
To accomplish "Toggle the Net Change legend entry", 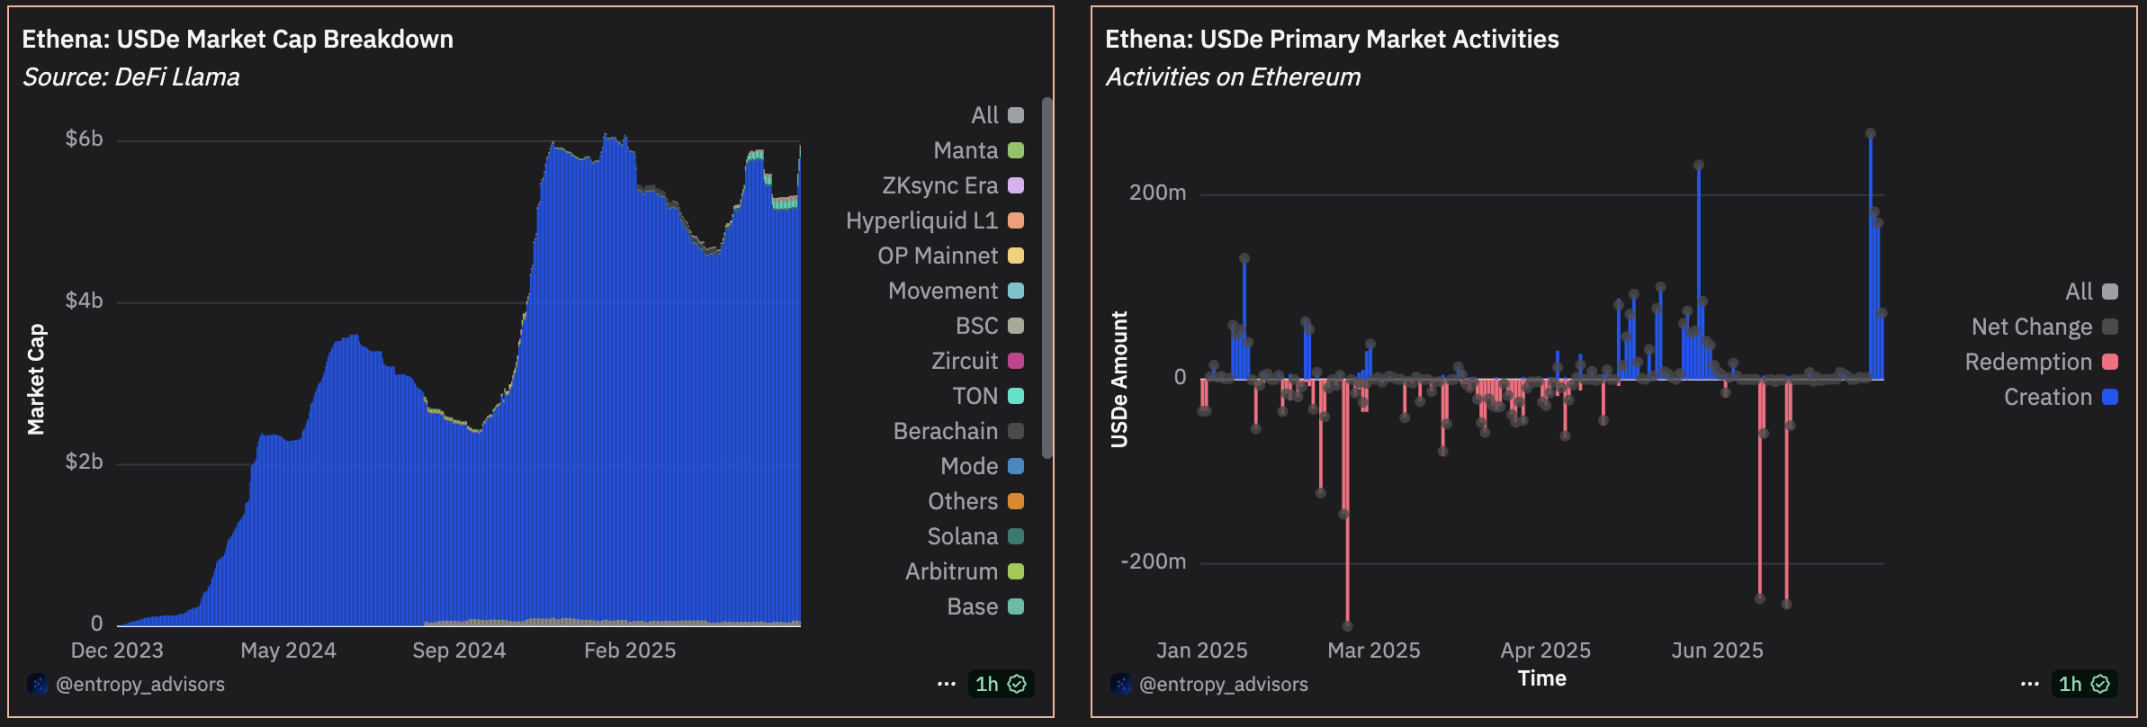I will pos(2044,327).
